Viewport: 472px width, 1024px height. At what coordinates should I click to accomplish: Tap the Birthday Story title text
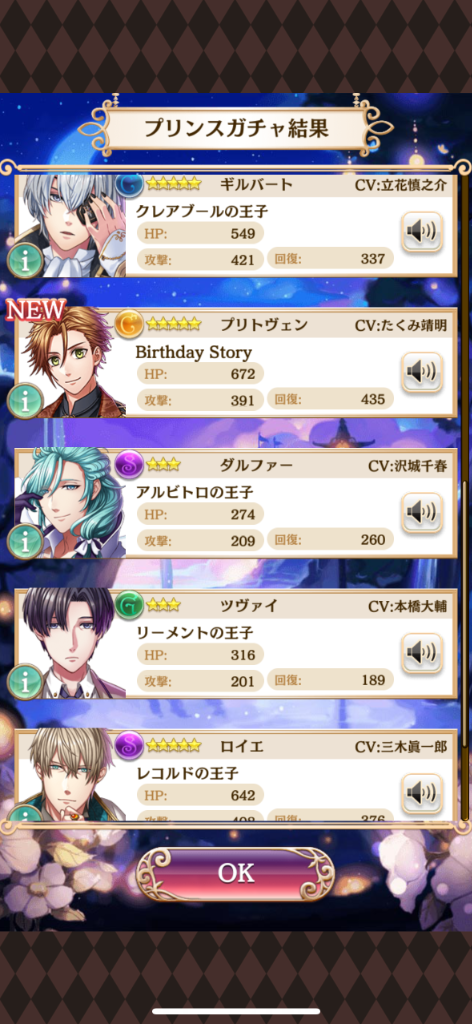(x=193, y=352)
